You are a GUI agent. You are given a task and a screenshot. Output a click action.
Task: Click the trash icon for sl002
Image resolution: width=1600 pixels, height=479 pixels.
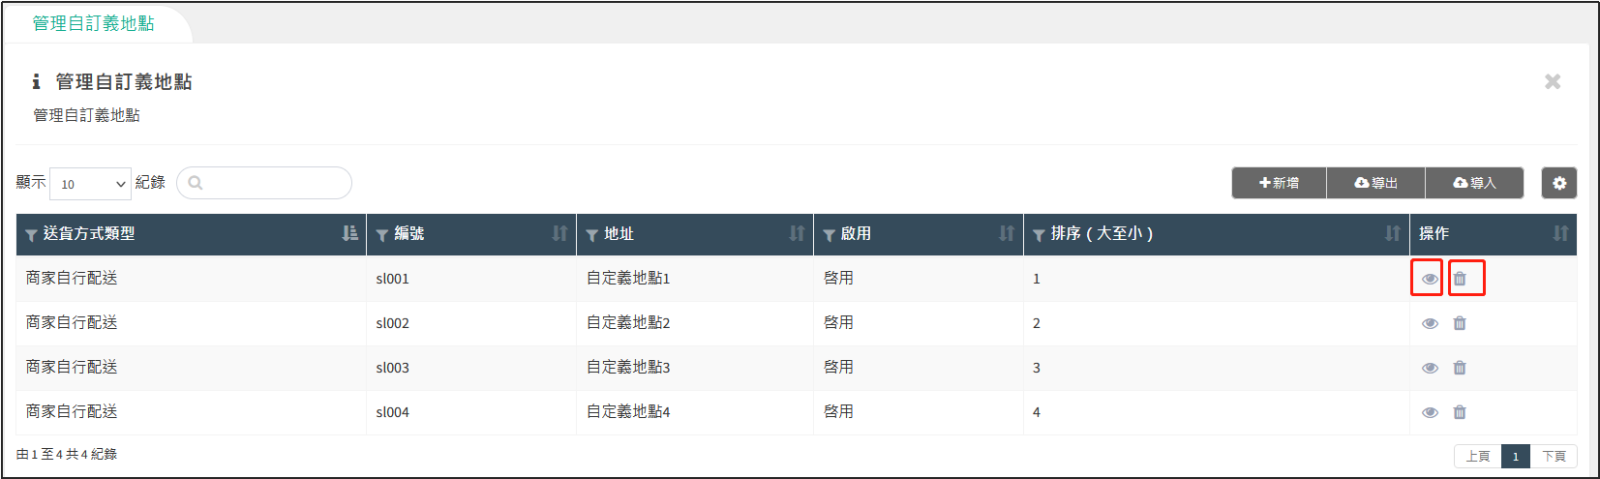coord(1460,323)
